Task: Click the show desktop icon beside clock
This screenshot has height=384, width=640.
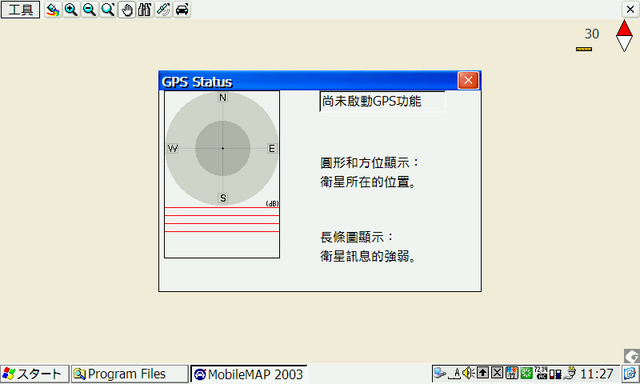Action: (630, 374)
